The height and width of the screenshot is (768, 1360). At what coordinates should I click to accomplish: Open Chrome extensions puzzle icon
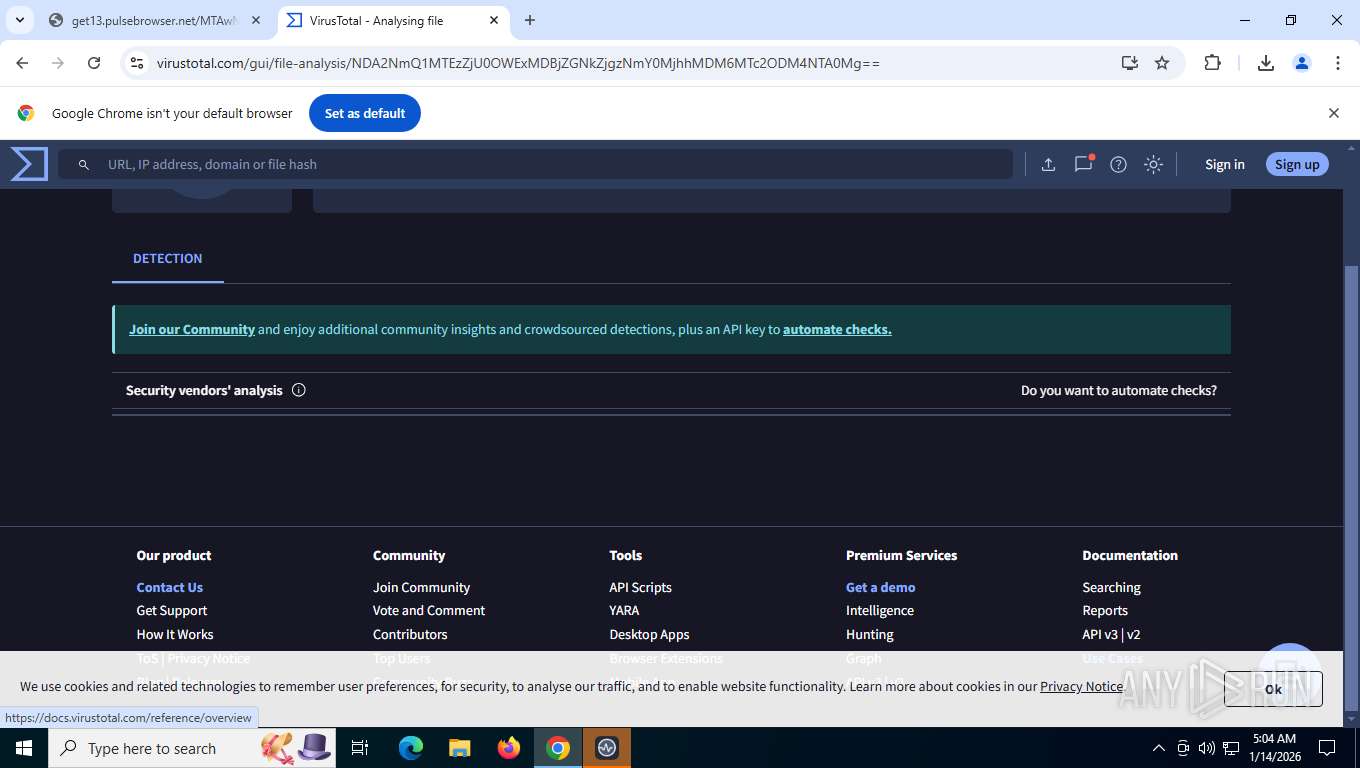click(x=1212, y=63)
